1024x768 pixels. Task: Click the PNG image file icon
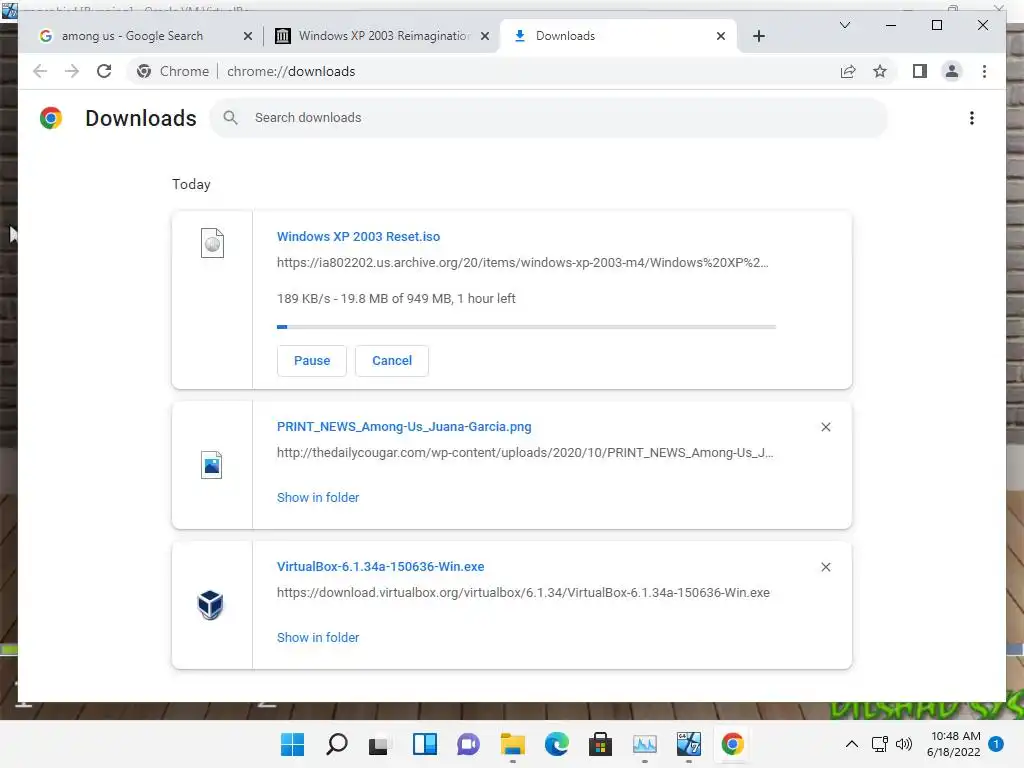(212, 465)
